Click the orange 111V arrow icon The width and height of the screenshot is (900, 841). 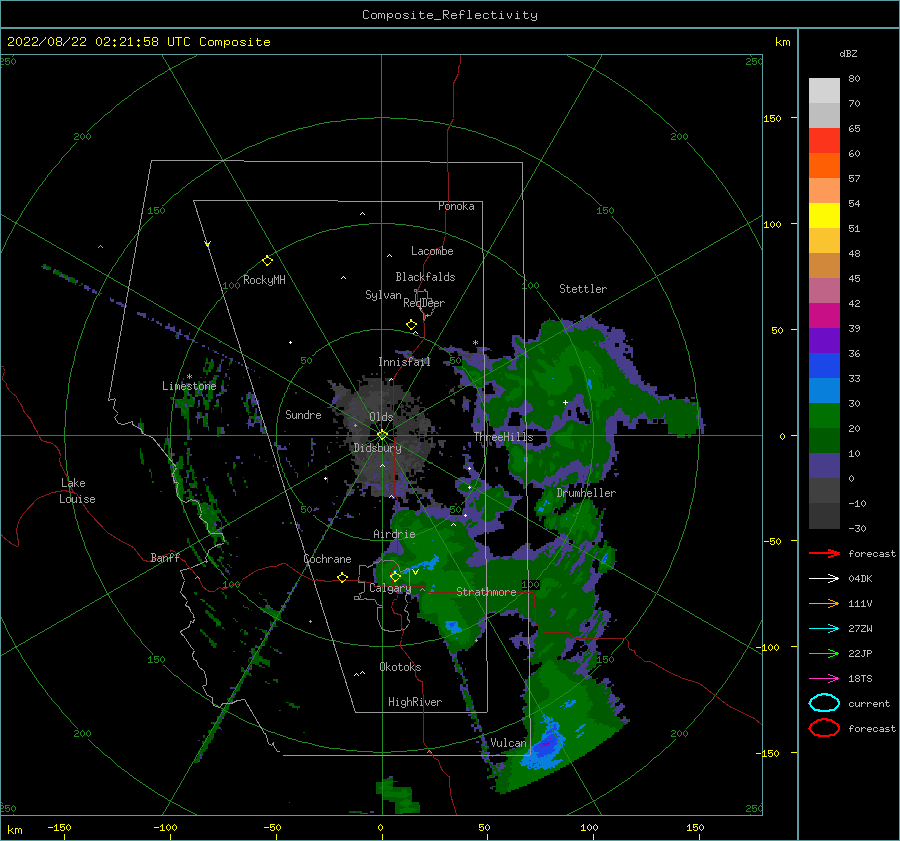[x=824, y=603]
